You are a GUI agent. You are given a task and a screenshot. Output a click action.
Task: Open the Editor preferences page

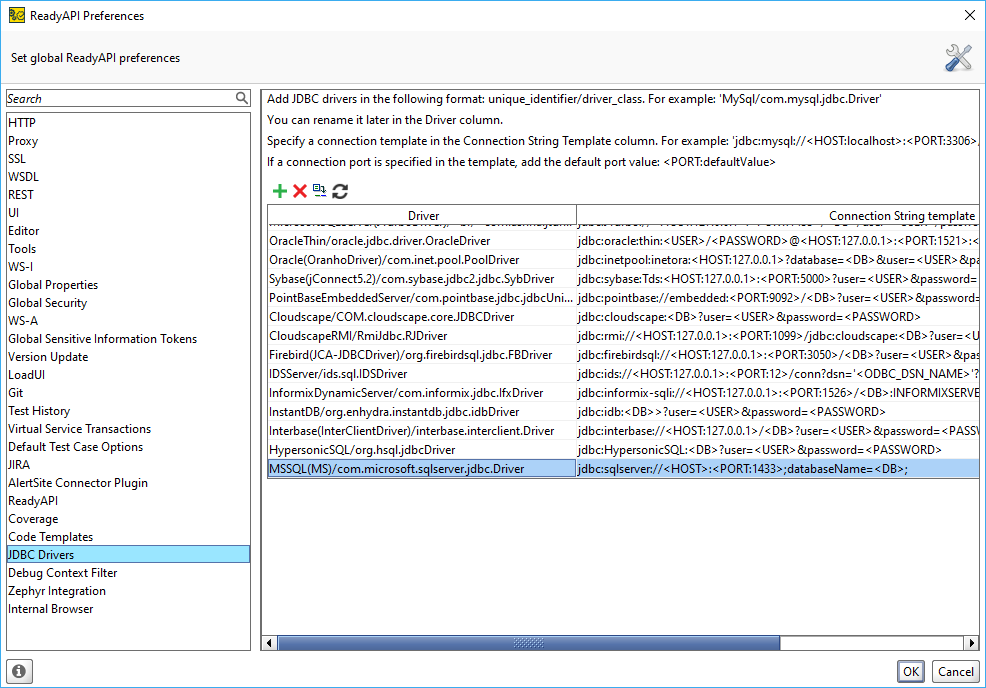tap(128, 231)
